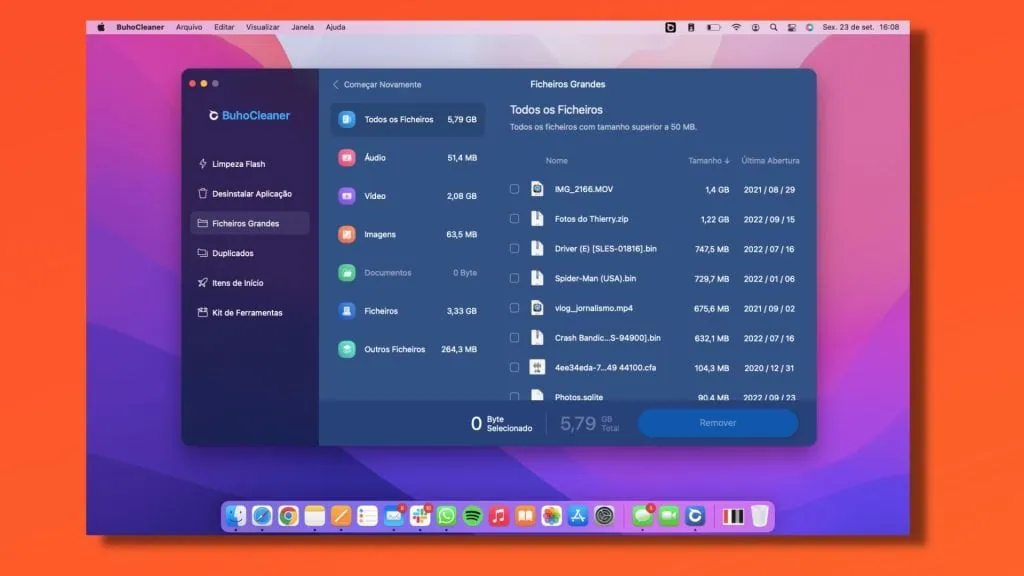Open Kit de Ferramentas
Screen dimensions: 1024x576
(247, 313)
